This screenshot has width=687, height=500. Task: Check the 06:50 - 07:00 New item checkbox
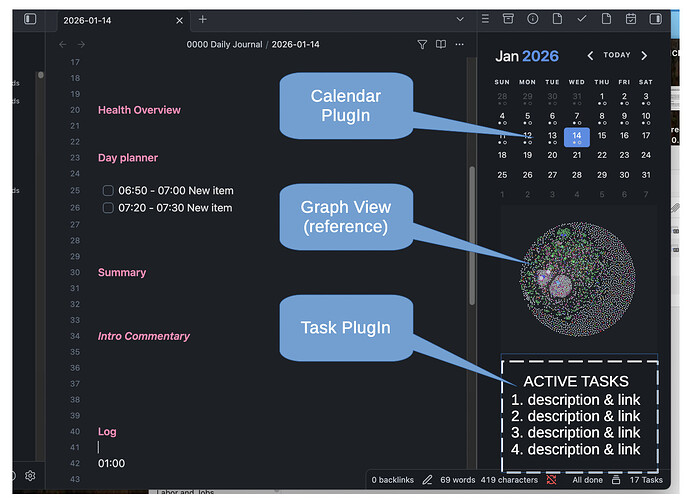[x=108, y=190]
